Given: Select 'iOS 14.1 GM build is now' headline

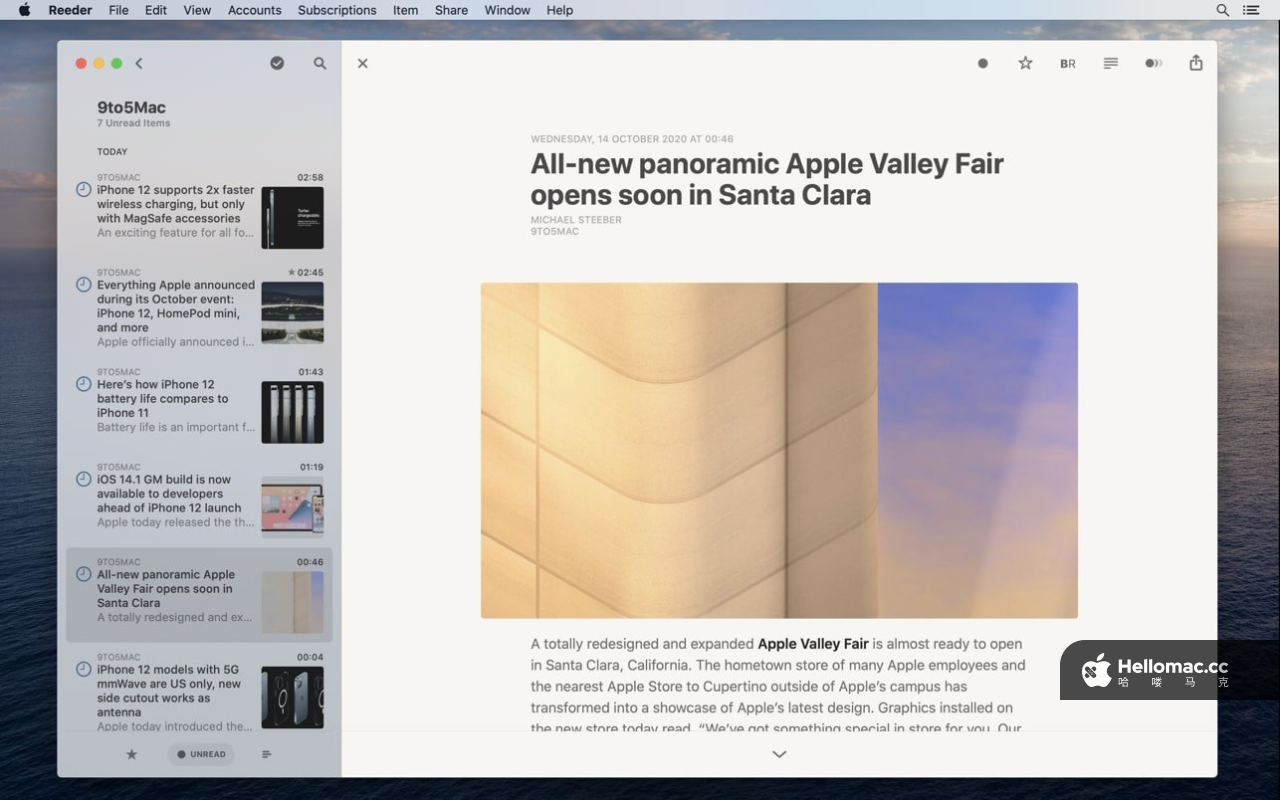Looking at the screenshot, I should pyautogui.click(x=169, y=493).
